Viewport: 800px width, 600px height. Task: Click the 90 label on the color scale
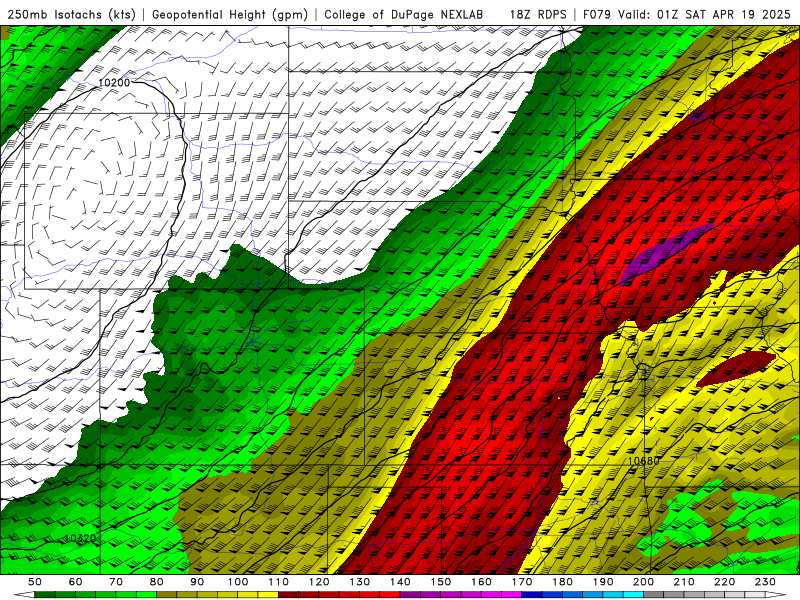click(197, 582)
